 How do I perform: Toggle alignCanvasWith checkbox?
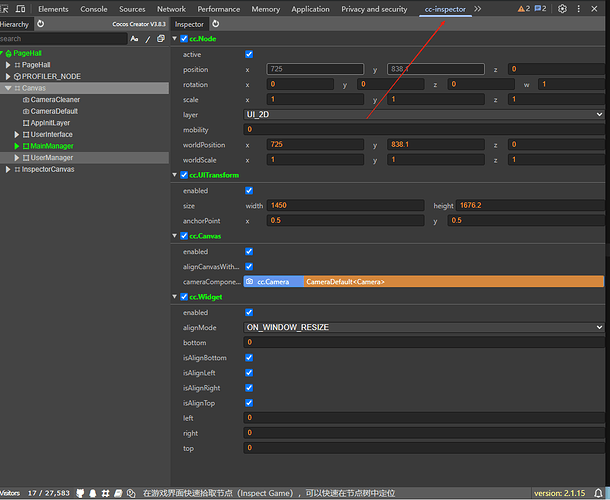[249, 267]
